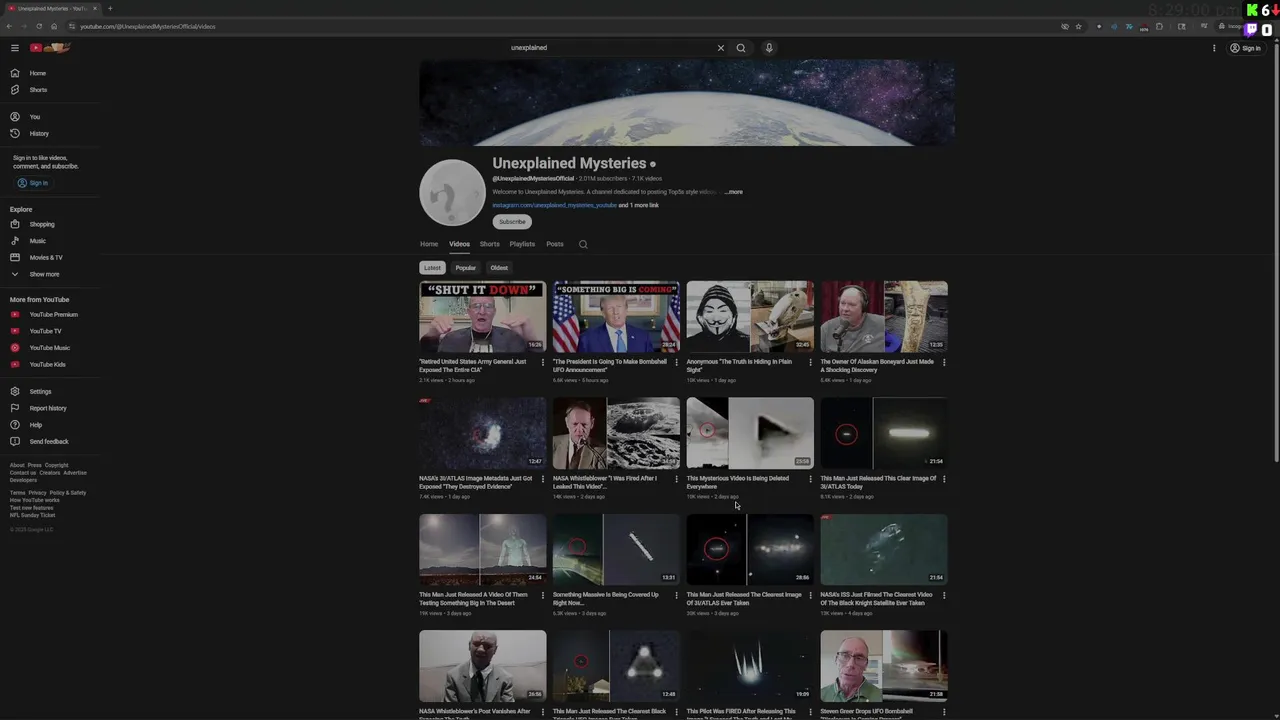This screenshot has height=720, width=1280.
Task: Clear the search box with X
Action: click(720, 48)
